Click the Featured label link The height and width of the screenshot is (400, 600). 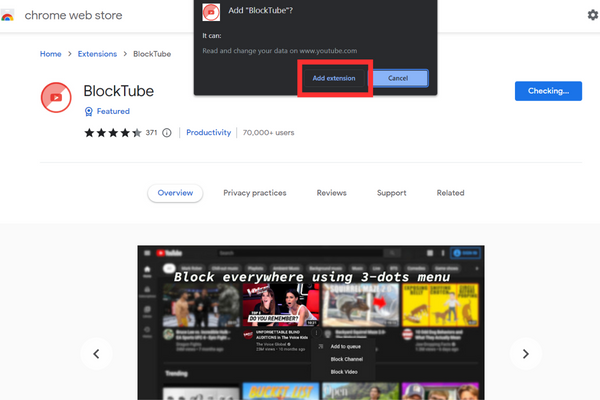(x=113, y=111)
